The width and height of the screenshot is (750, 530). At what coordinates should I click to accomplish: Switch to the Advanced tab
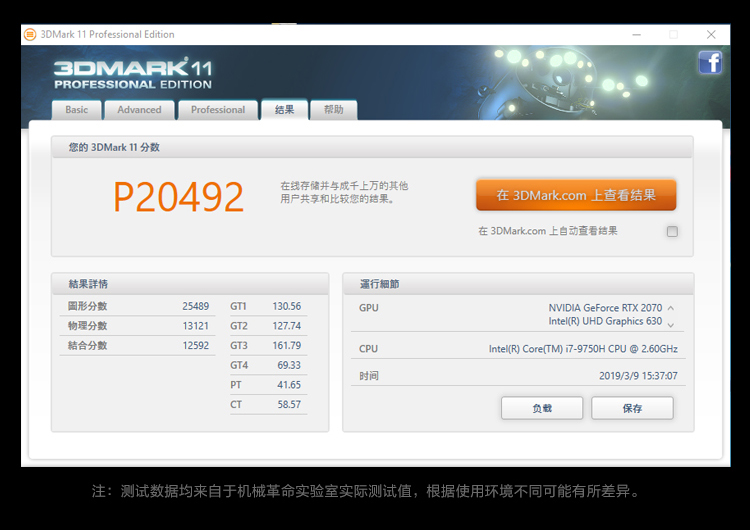point(139,110)
